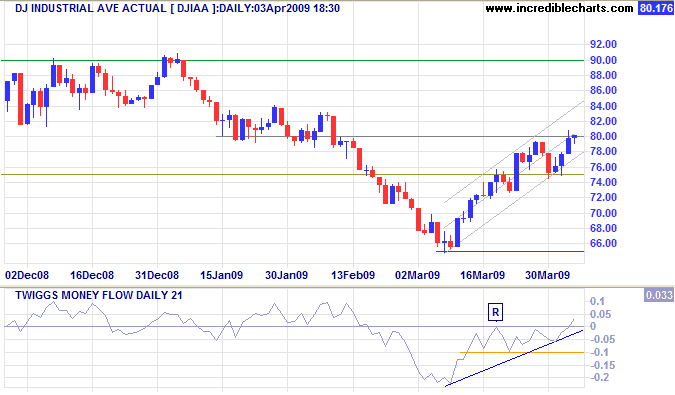The height and width of the screenshot is (395, 675).
Task: Click the 92.00 price axis label
Action: pyautogui.click(x=604, y=44)
